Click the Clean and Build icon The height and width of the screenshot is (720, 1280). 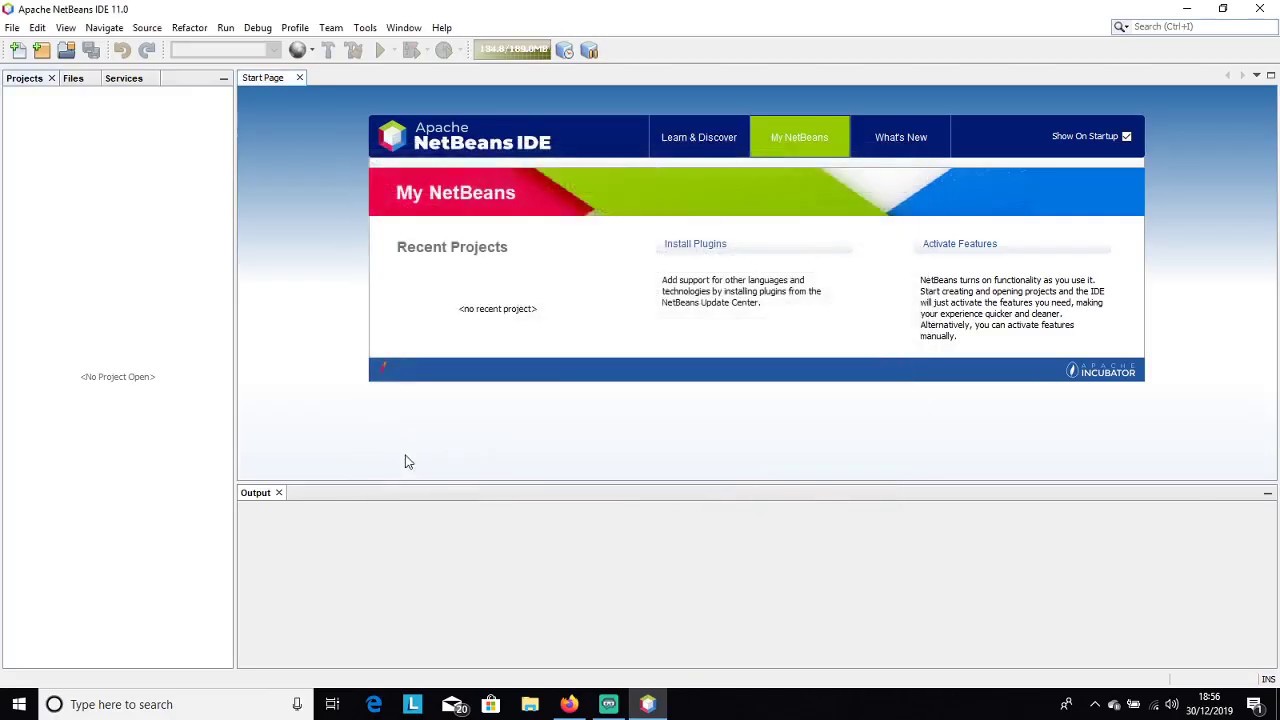353,50
